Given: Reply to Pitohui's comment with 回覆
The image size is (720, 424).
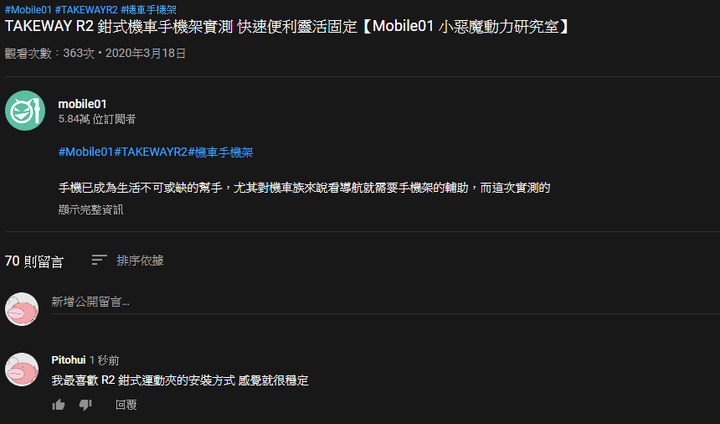Looking at the screenshot, I should (126, 405).
